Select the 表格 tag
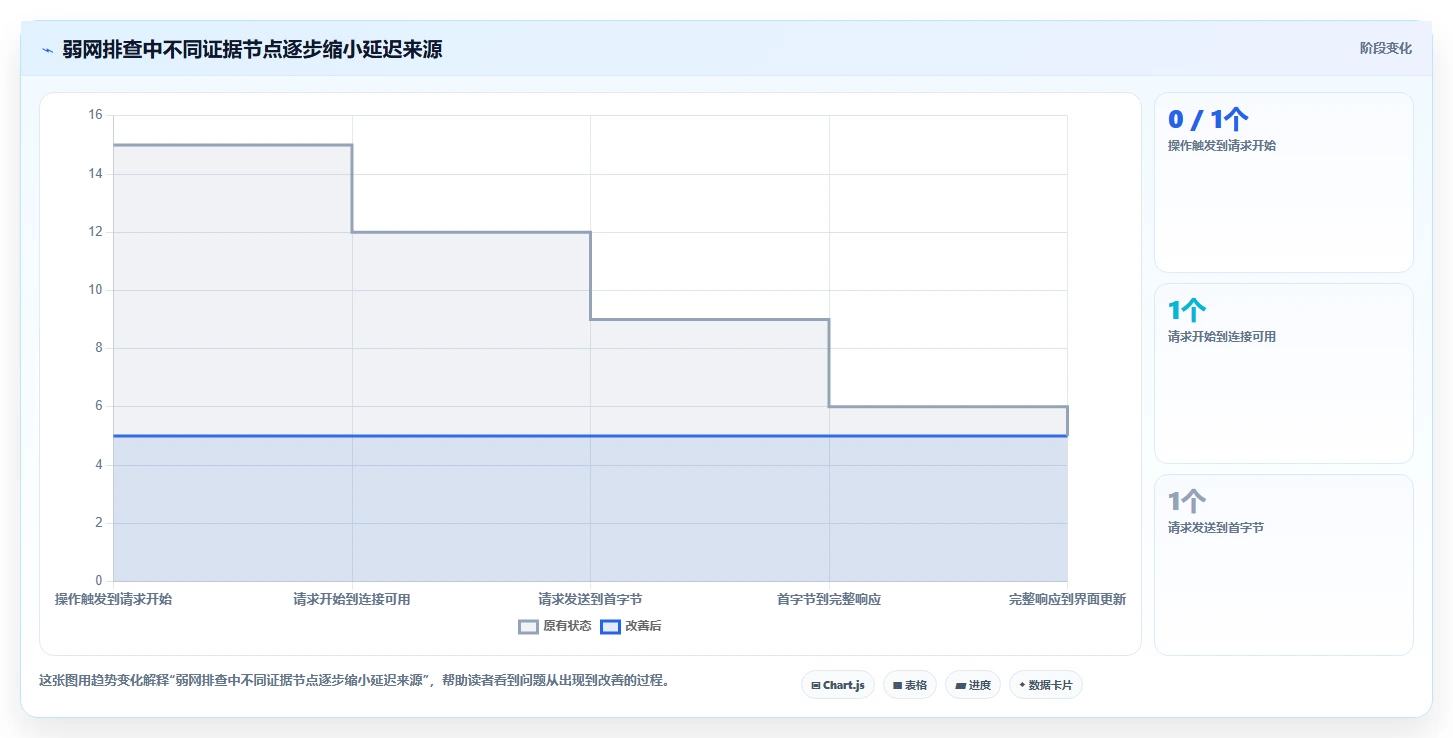Viewport: 1453px width, 738px height. click(909, 685)
